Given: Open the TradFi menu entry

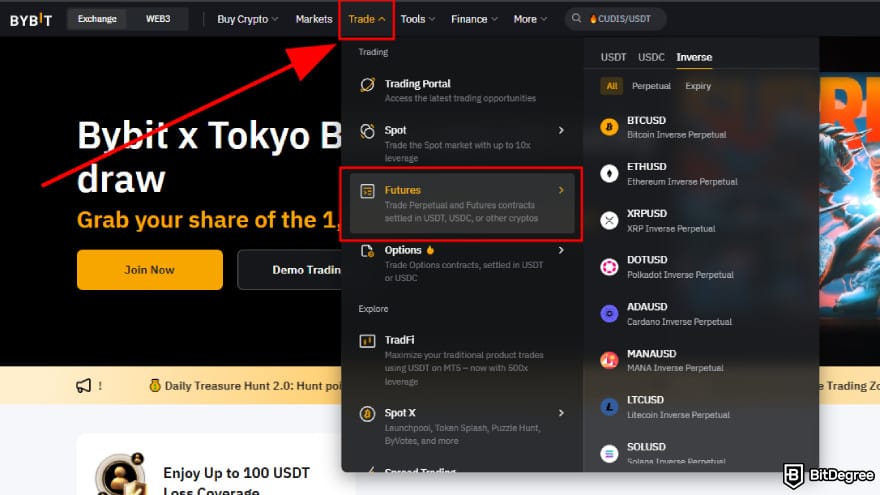Looking at the screenshot, I should pos(462,360).
